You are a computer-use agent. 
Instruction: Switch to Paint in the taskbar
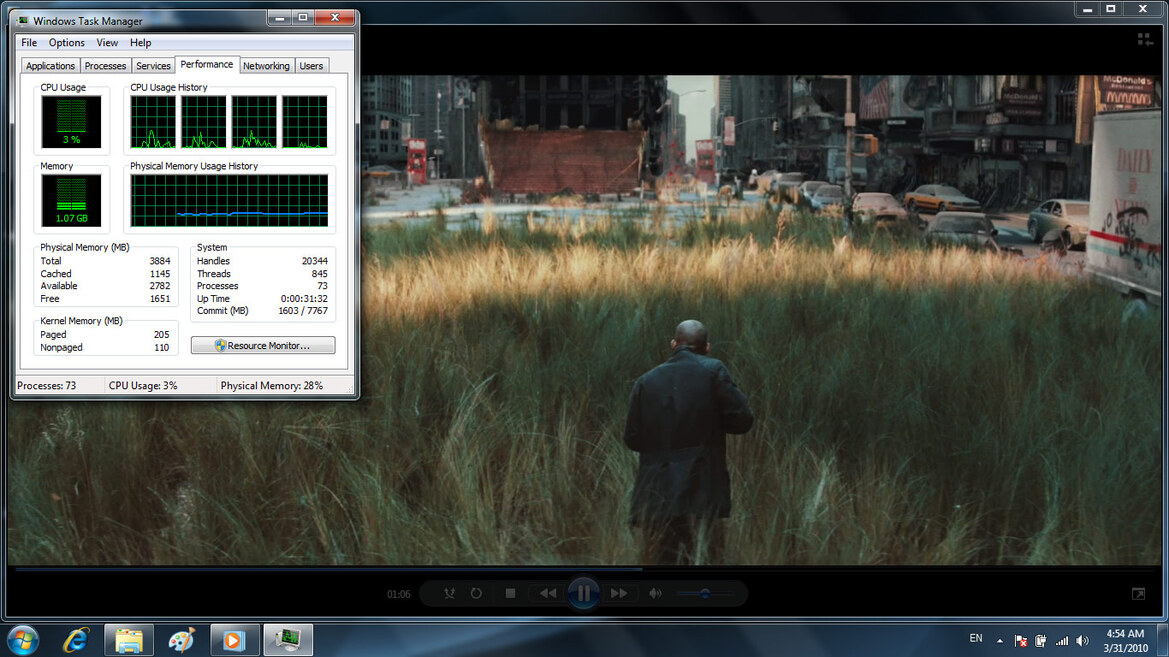click(182, 641)
